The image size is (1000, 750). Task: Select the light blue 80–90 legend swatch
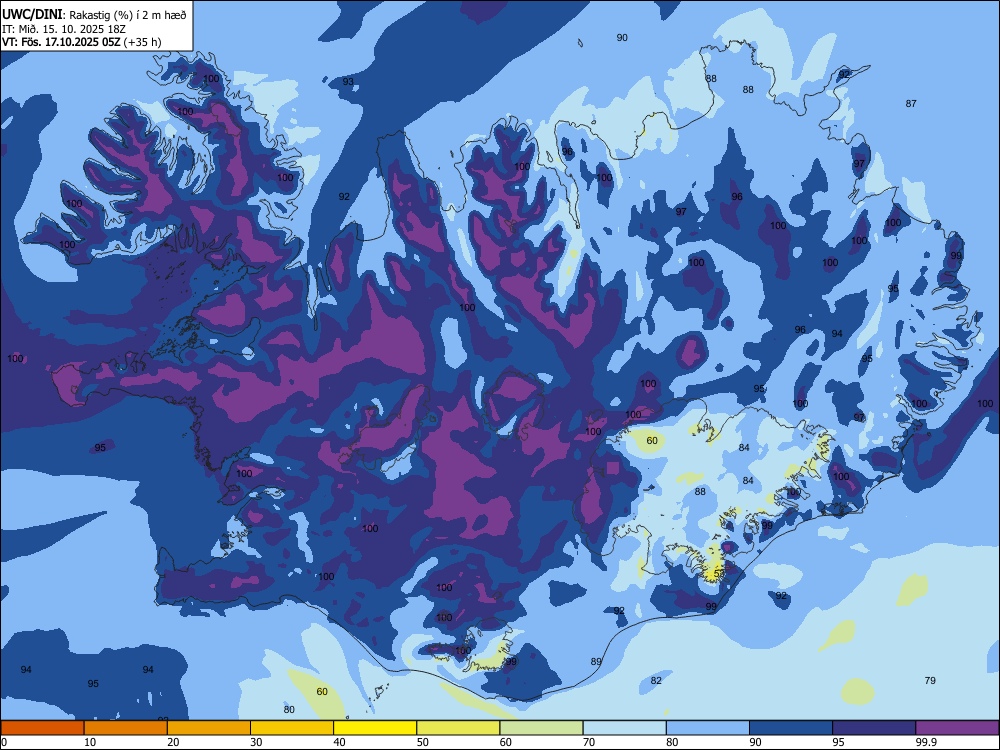(707, 728)
